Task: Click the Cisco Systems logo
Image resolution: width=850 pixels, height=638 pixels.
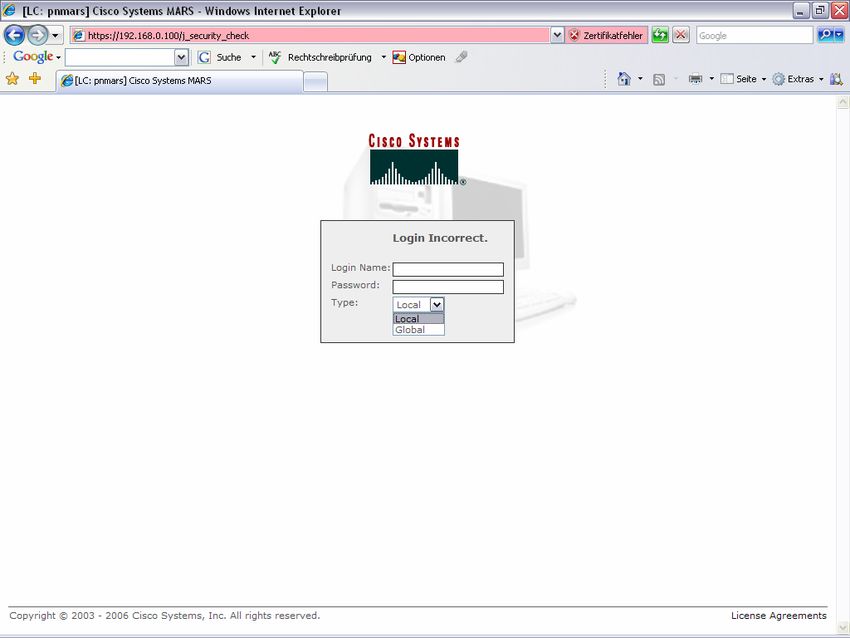Action: [x=415, y=159]
